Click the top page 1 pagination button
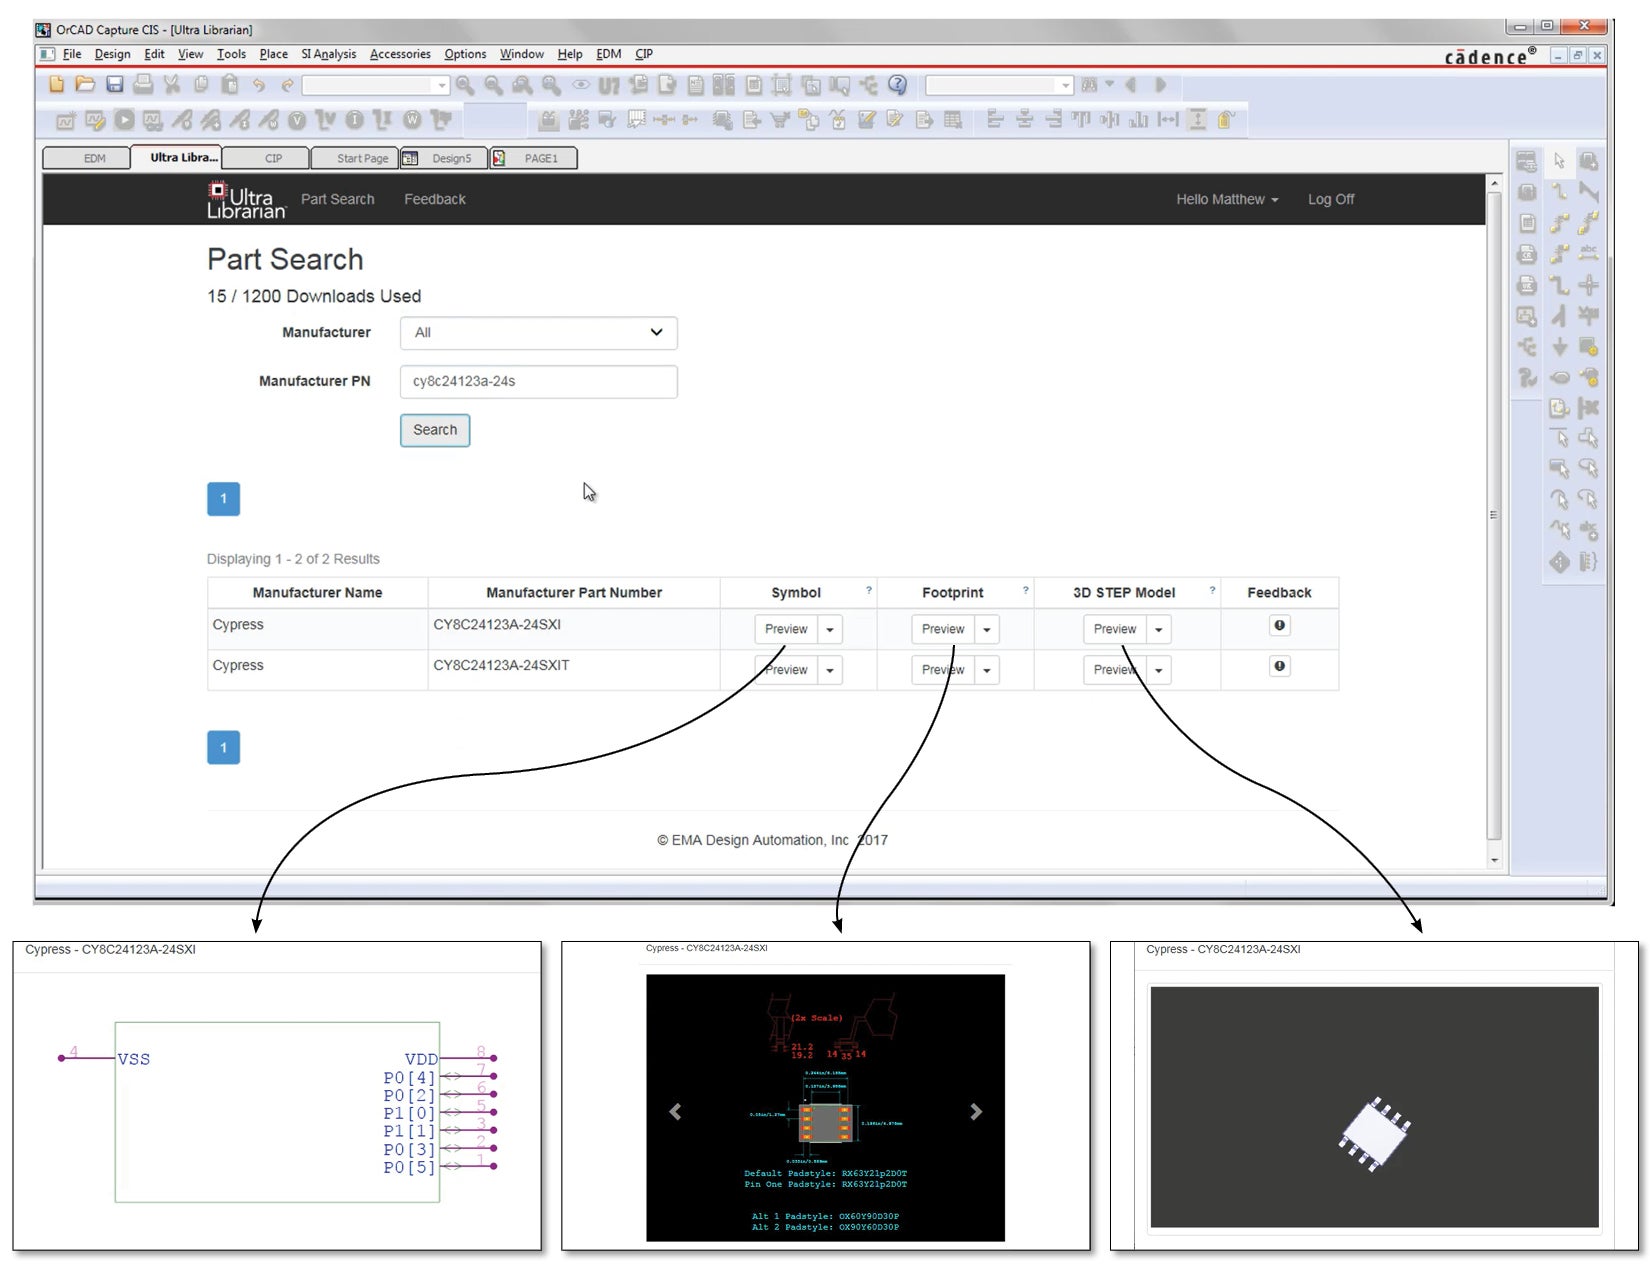The width and height of the screenshot is (1650, 1275). (x=224, y=499)
